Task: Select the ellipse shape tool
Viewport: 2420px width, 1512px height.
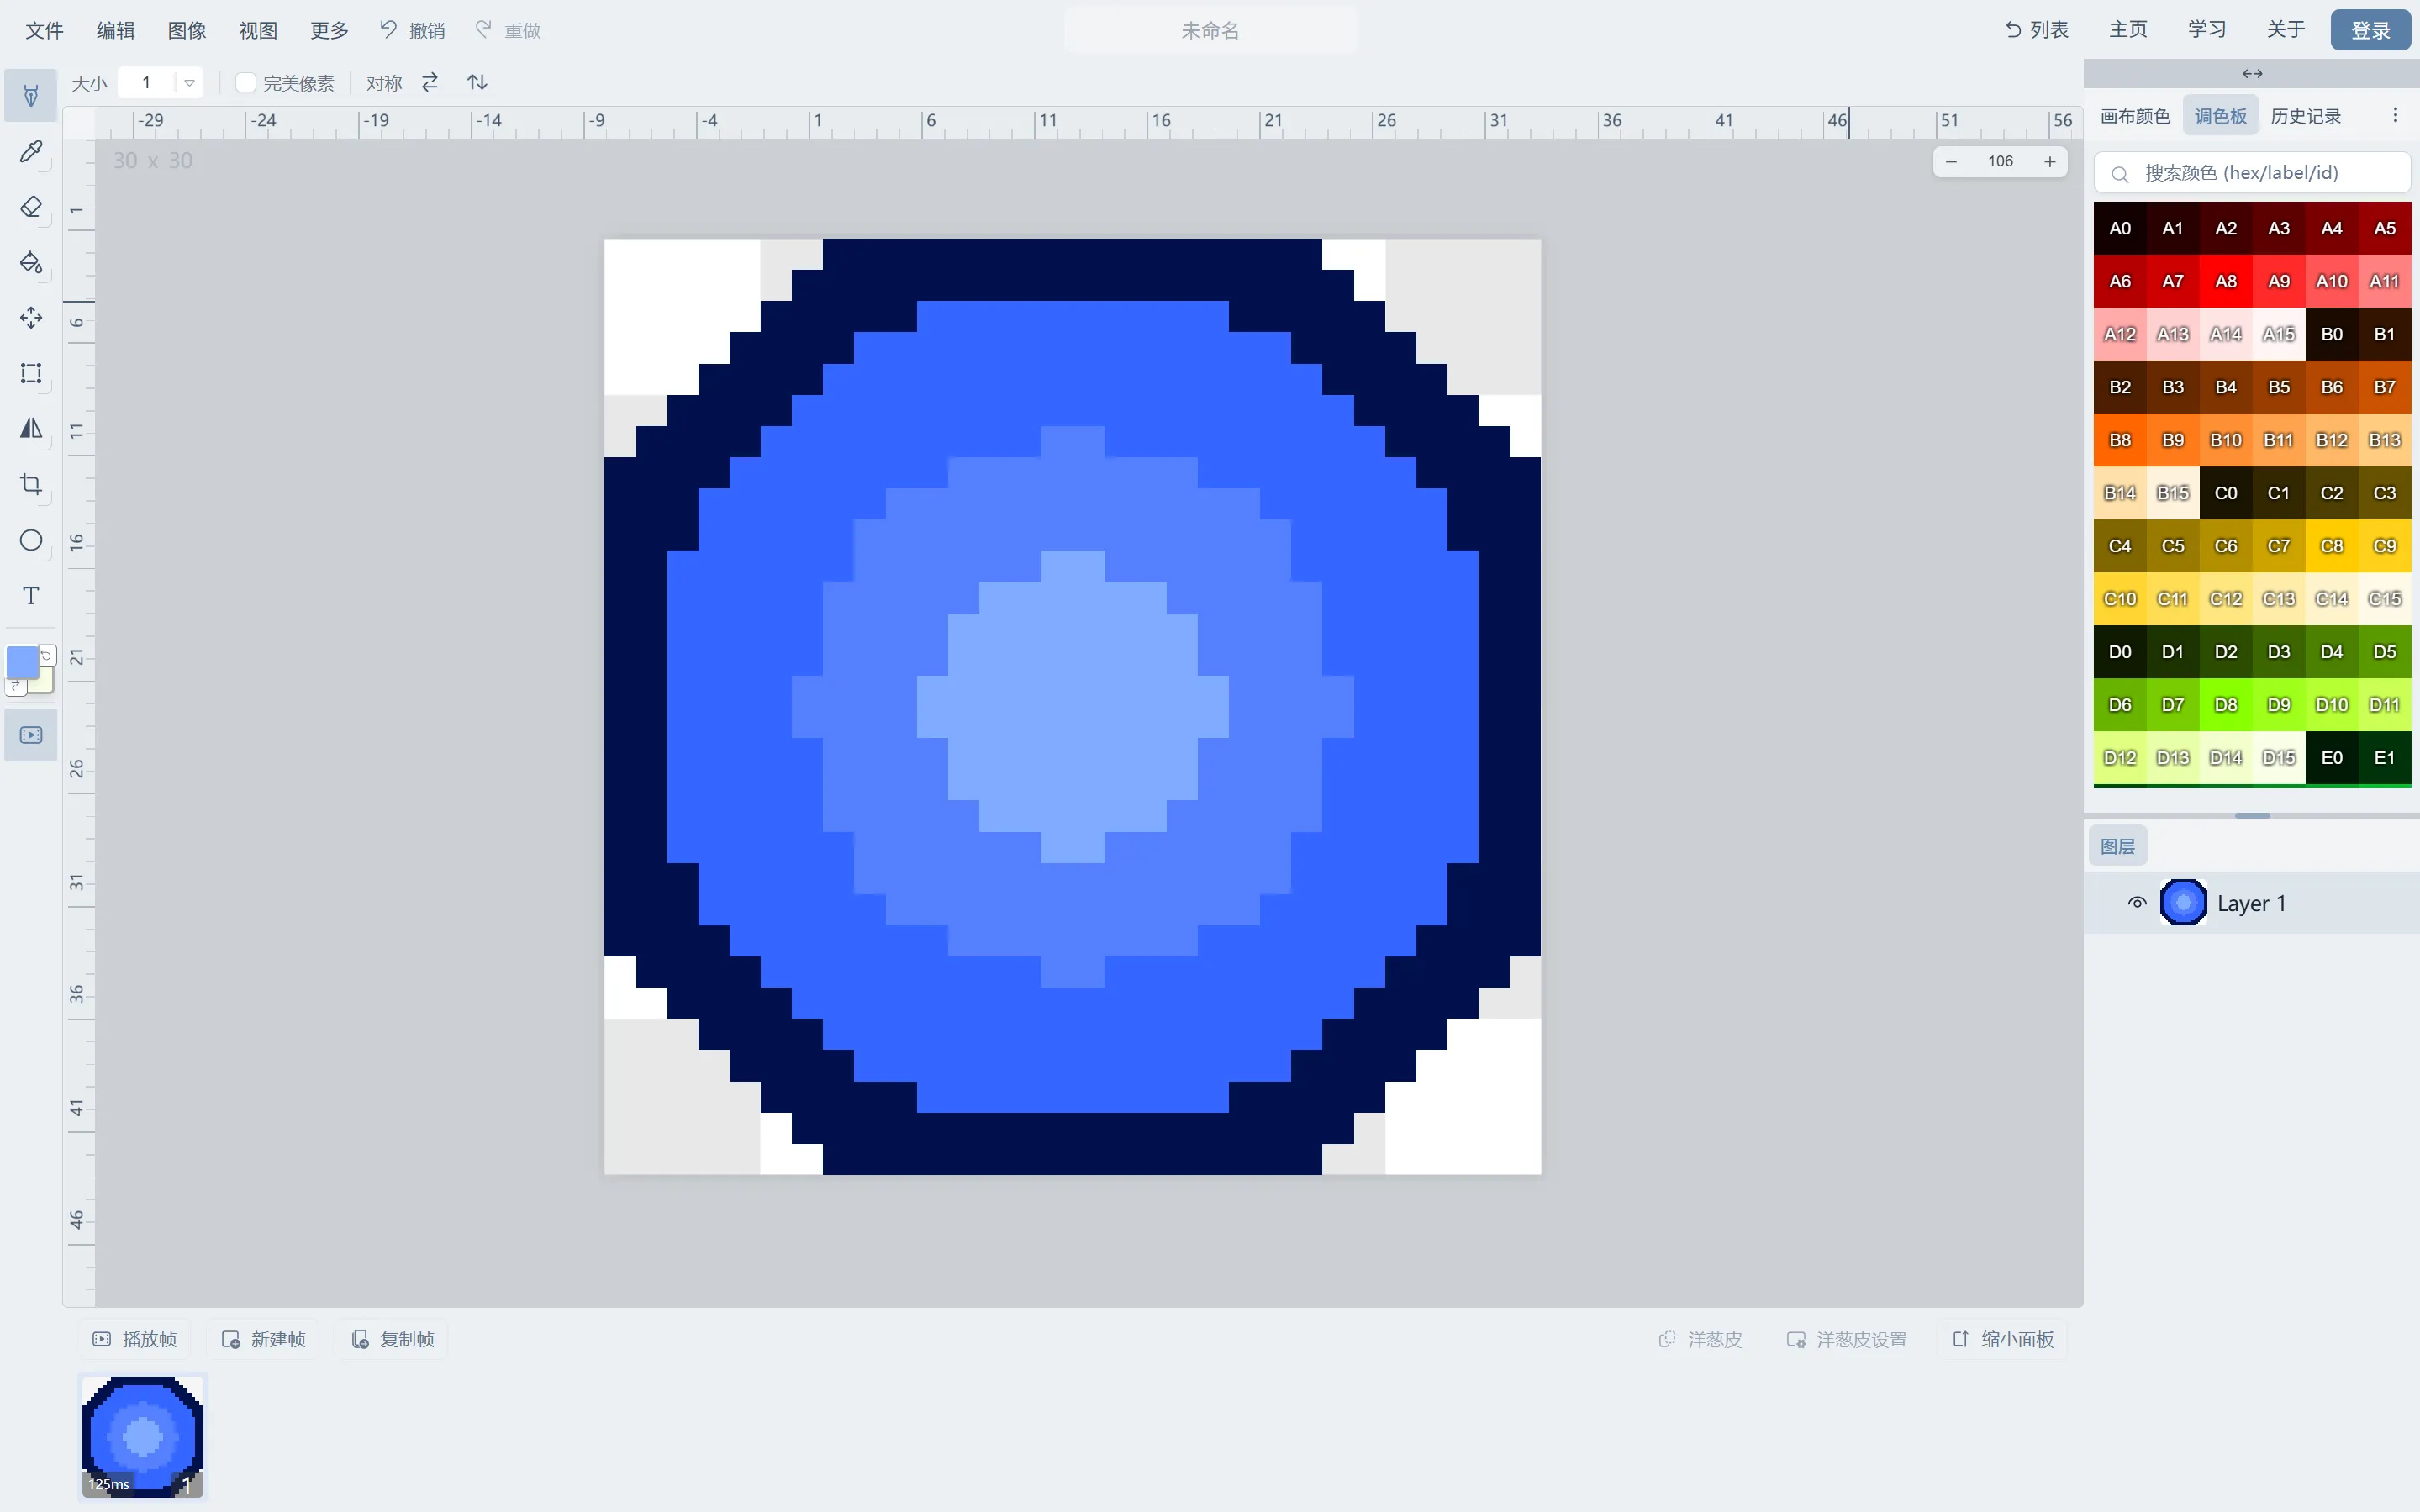Action: (31, 540)
